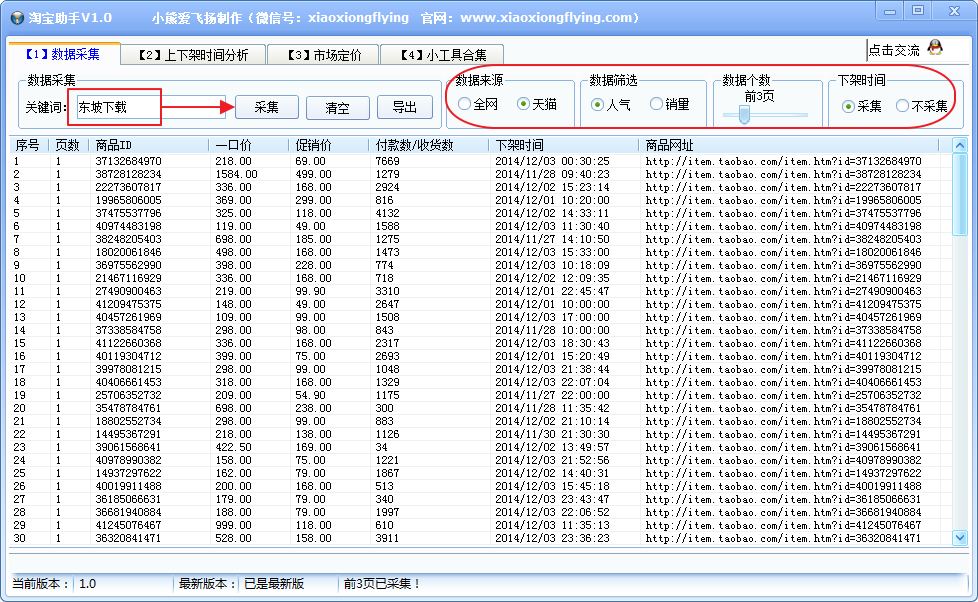Click the app globe icon in title bar
Screen dimensions: 978x602
click(x=17, y=18)
